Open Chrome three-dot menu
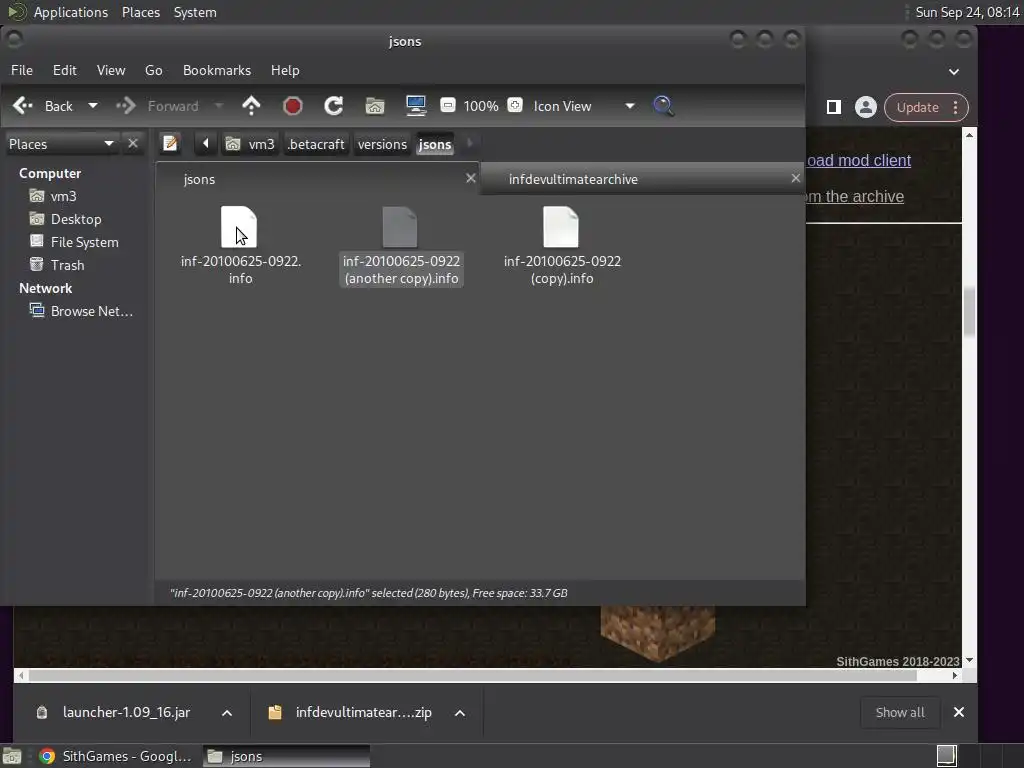The height and width of the screenshot is (768, 1024). [x=955, y=107]
